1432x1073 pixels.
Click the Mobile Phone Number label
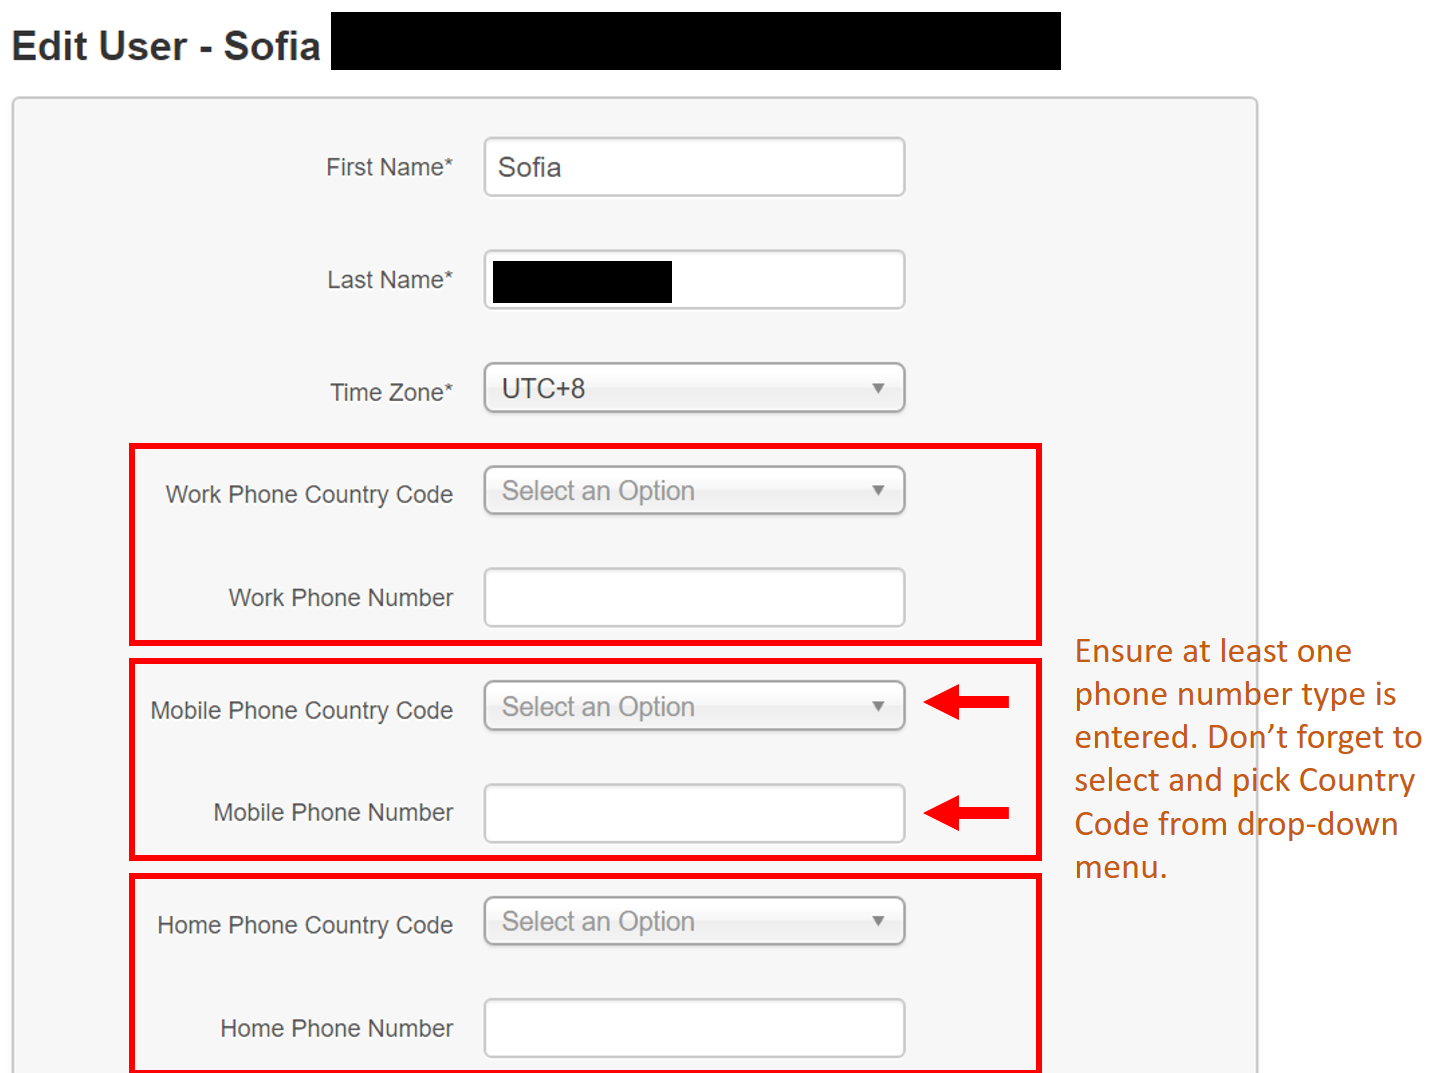333,812
